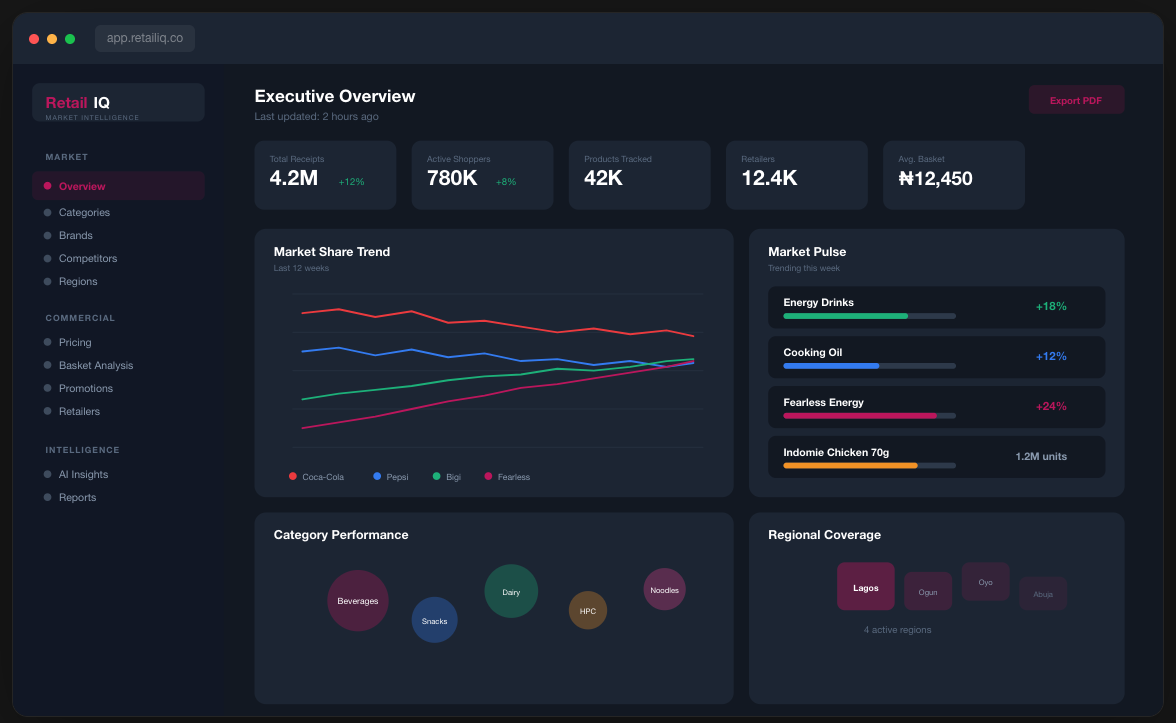1176x723 pixels.
Task: Select the Abuja region tile
Action: 1043,593
